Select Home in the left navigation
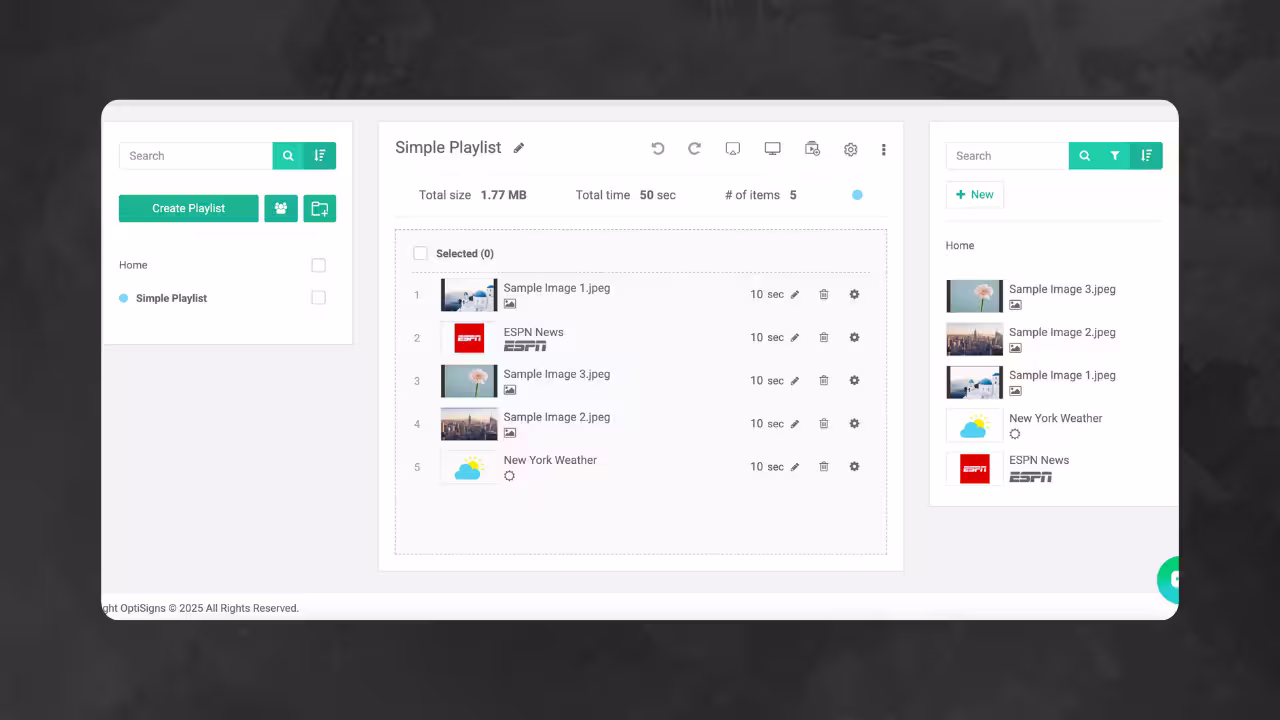This screenshot has width=1280, height=720. tap(133, 265)
